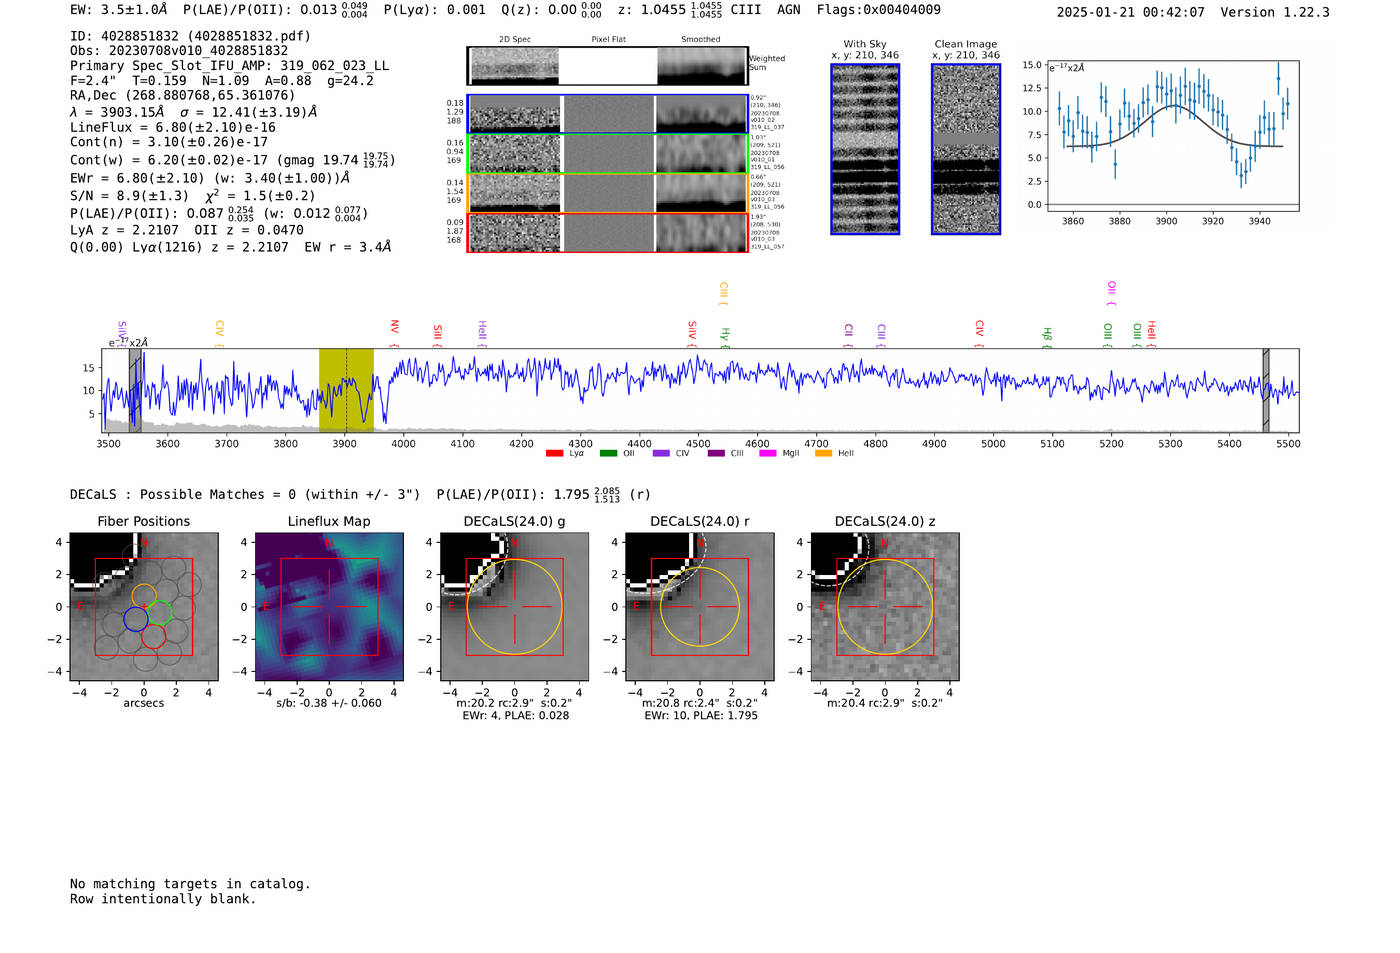1400x953 pixels.
Task: Click the green OII legend swatch
Action: tap(608, 454)
